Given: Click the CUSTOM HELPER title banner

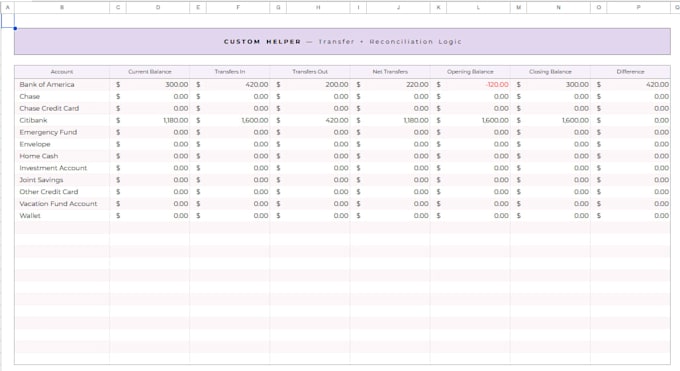Looking at the screenshot, I should point(342,42).
